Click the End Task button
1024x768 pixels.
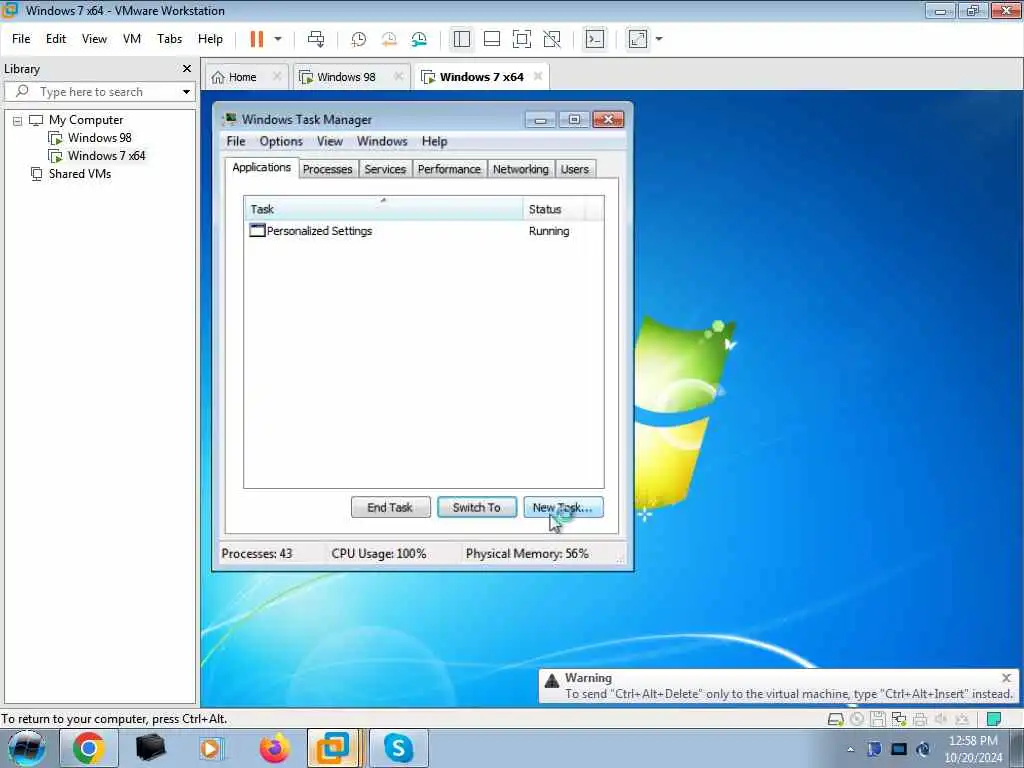point(391,507)
